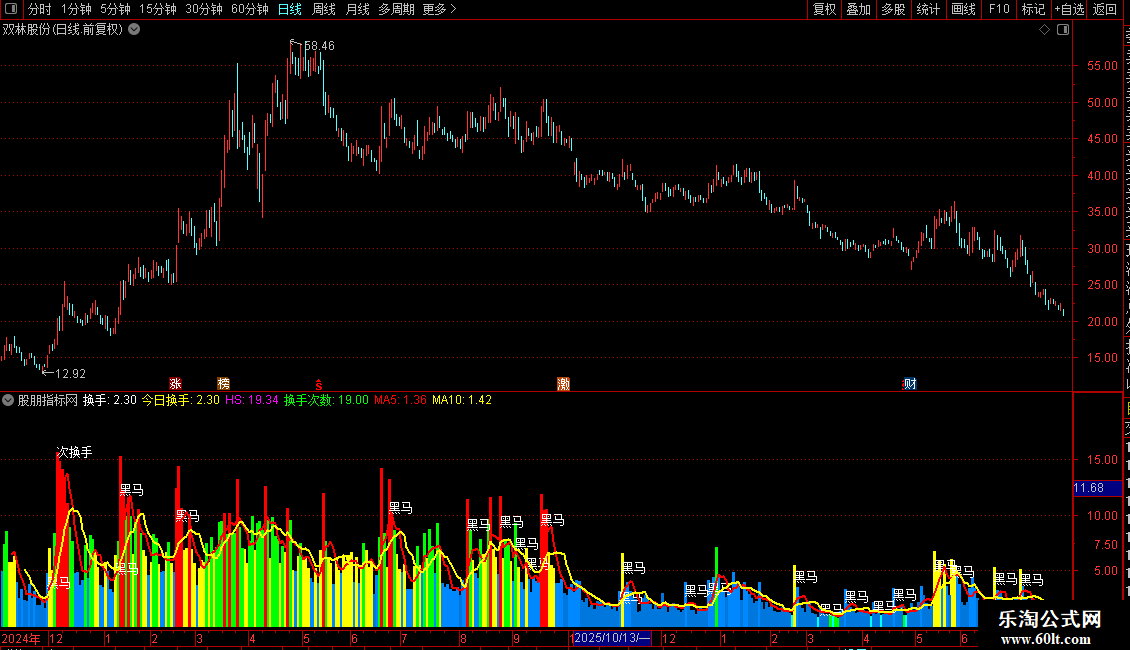Open the 双林股份 chart title dropdown arrow
This screenshot has width=1130, height=650.
click(x=134, y=30)
